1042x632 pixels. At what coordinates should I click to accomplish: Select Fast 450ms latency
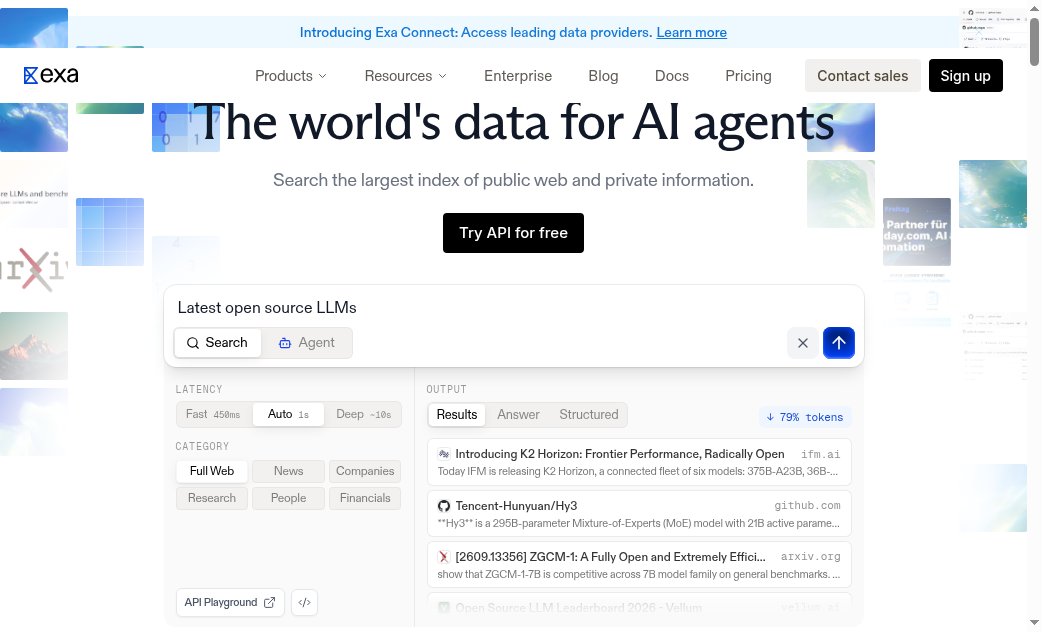point(214,415)
